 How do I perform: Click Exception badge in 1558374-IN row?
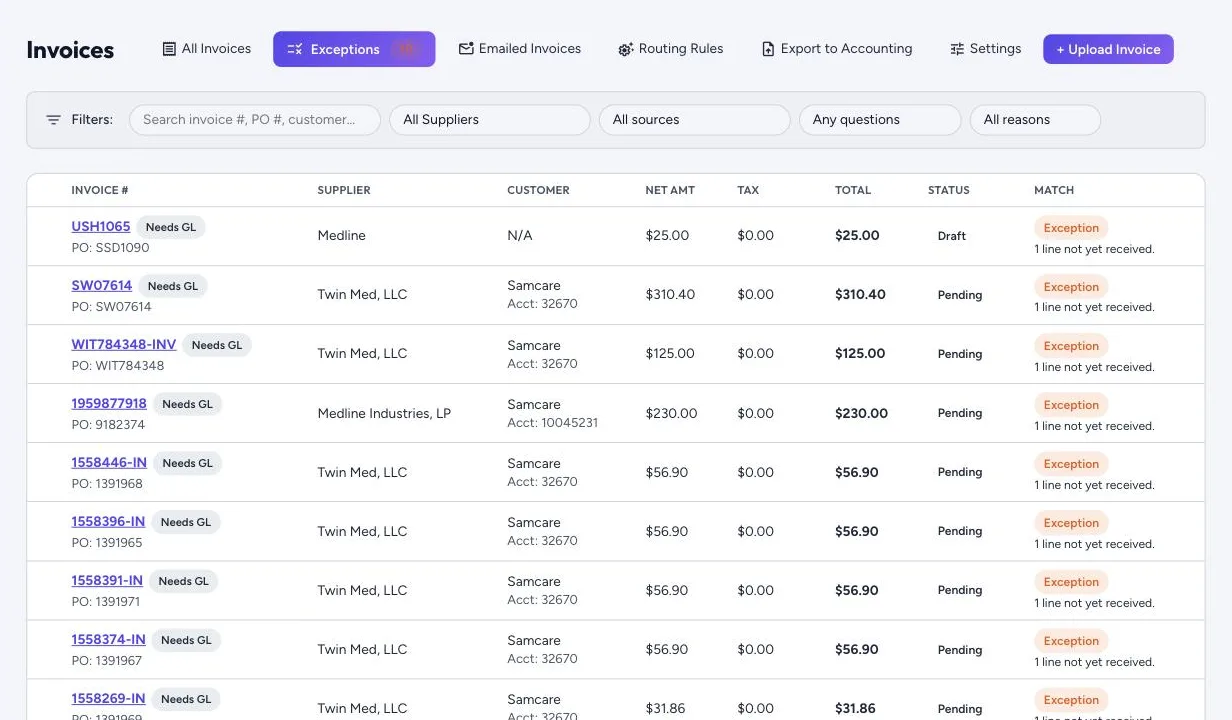pos(1071,641)
